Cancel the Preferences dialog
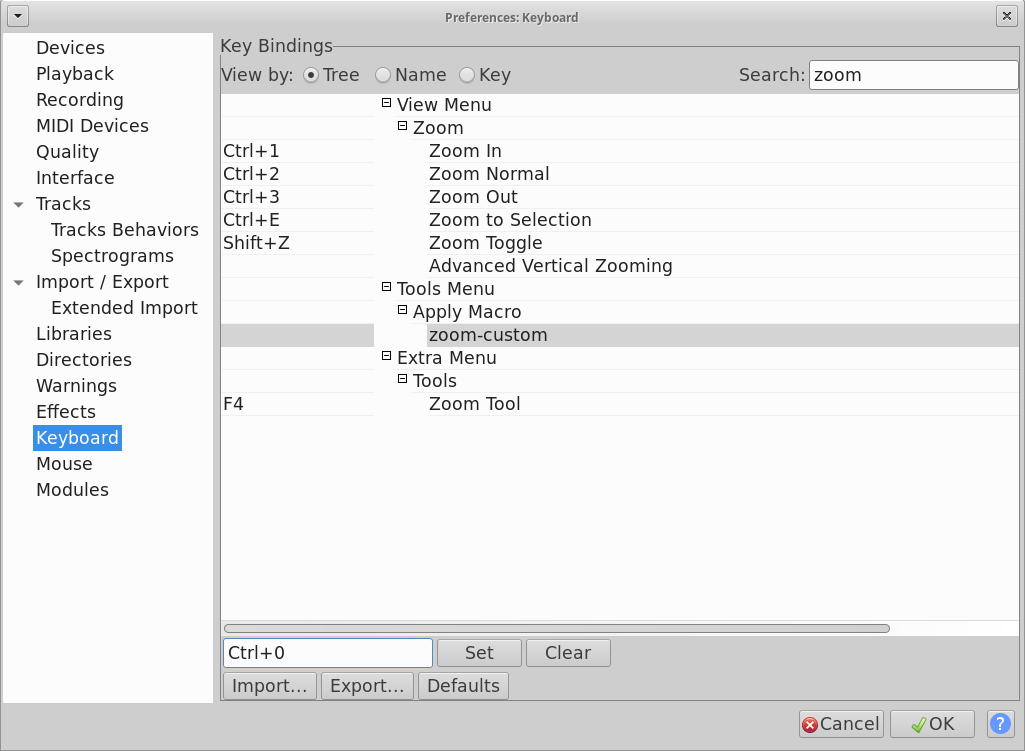This screenshot has height=751, width=1025. [x=841, y=724]
